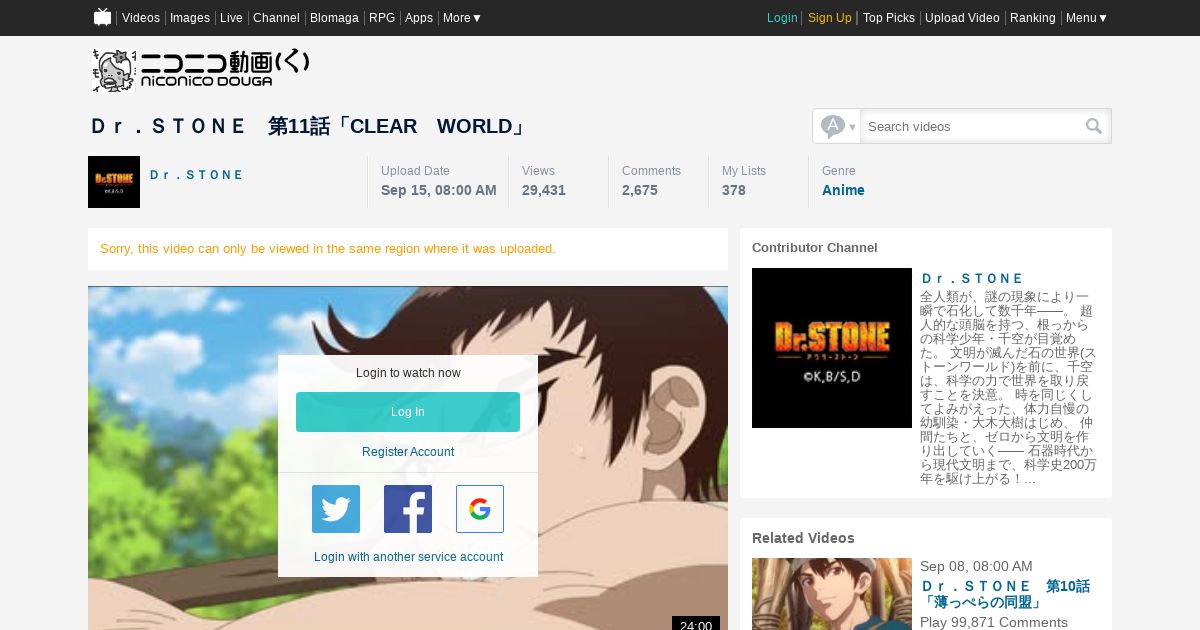Open Dr. STONE contributor channel title link
Image resolution: width=1200 pixels, height=630 pixels.
click(x=972, y=279)
